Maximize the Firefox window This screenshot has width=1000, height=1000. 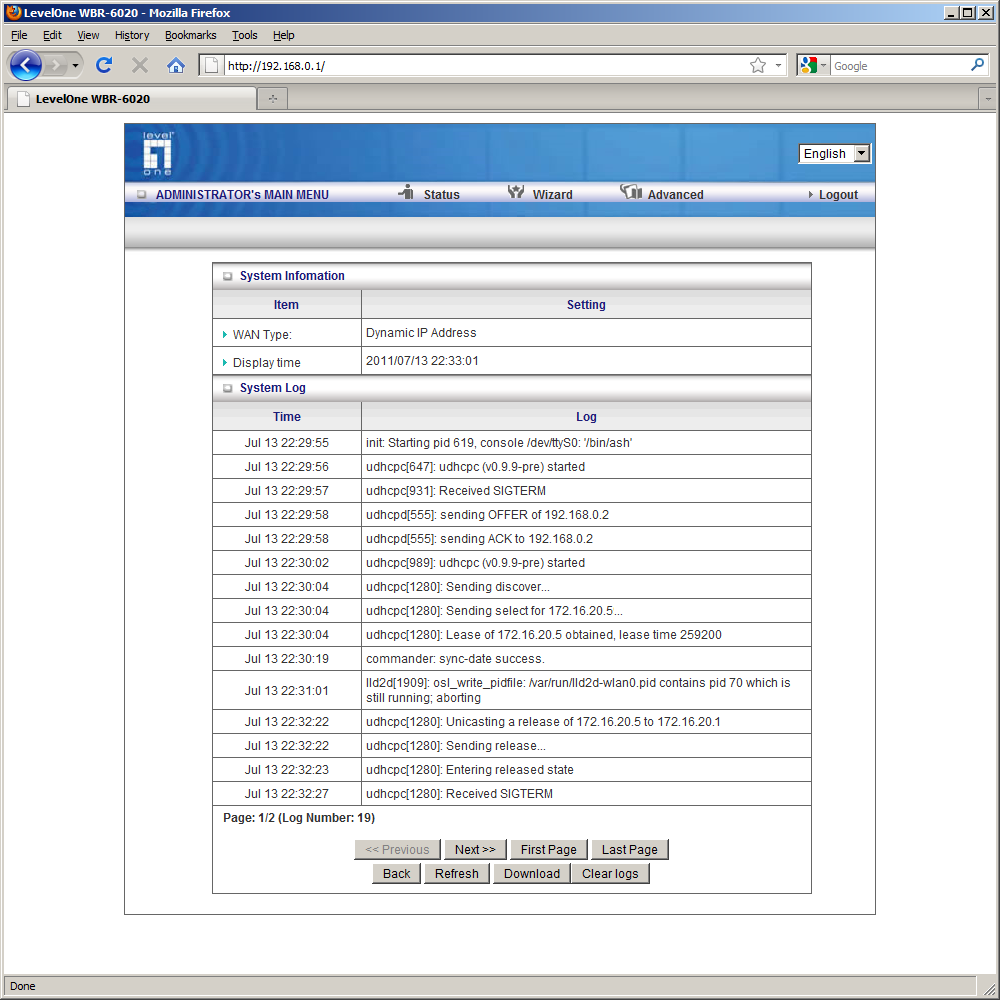tap(968, 12)
